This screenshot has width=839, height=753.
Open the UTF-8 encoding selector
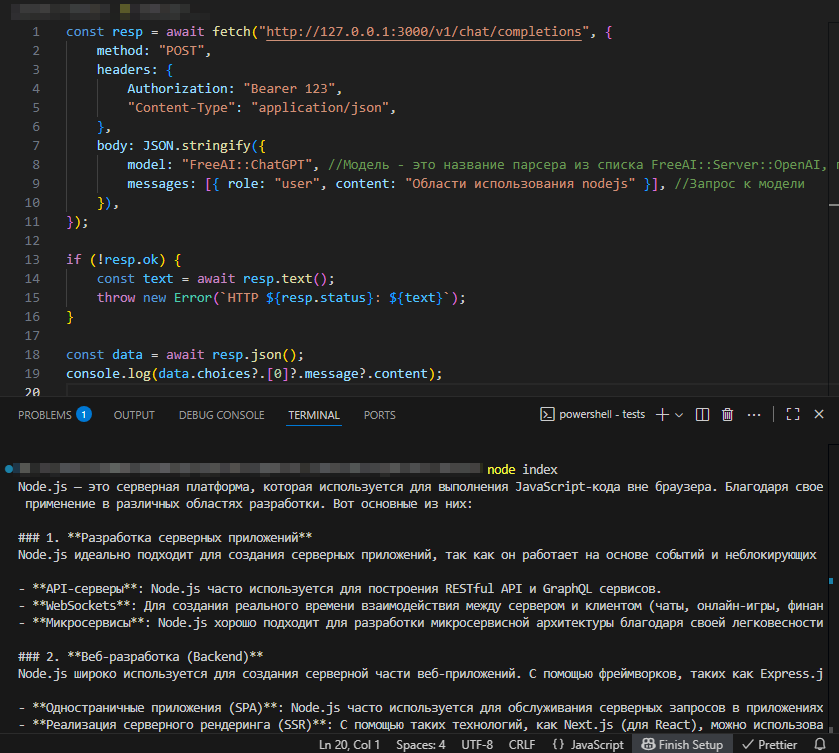(477, 744)
